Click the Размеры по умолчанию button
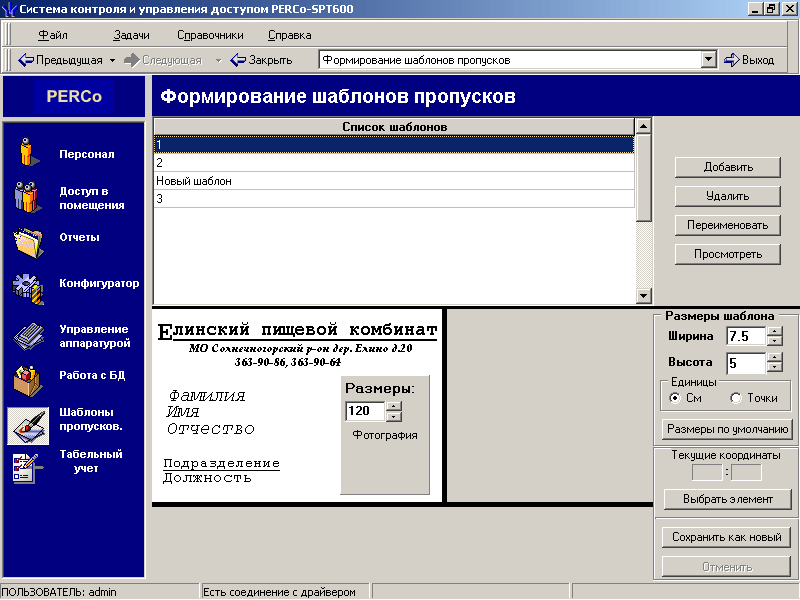The width and height of the screenshot is (800, 600). [728, 429]
